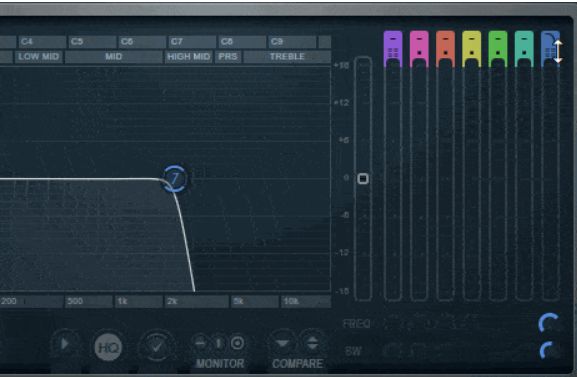Click the C7 note marker
Screen dimensions: 577x377
tap(192, 42)
